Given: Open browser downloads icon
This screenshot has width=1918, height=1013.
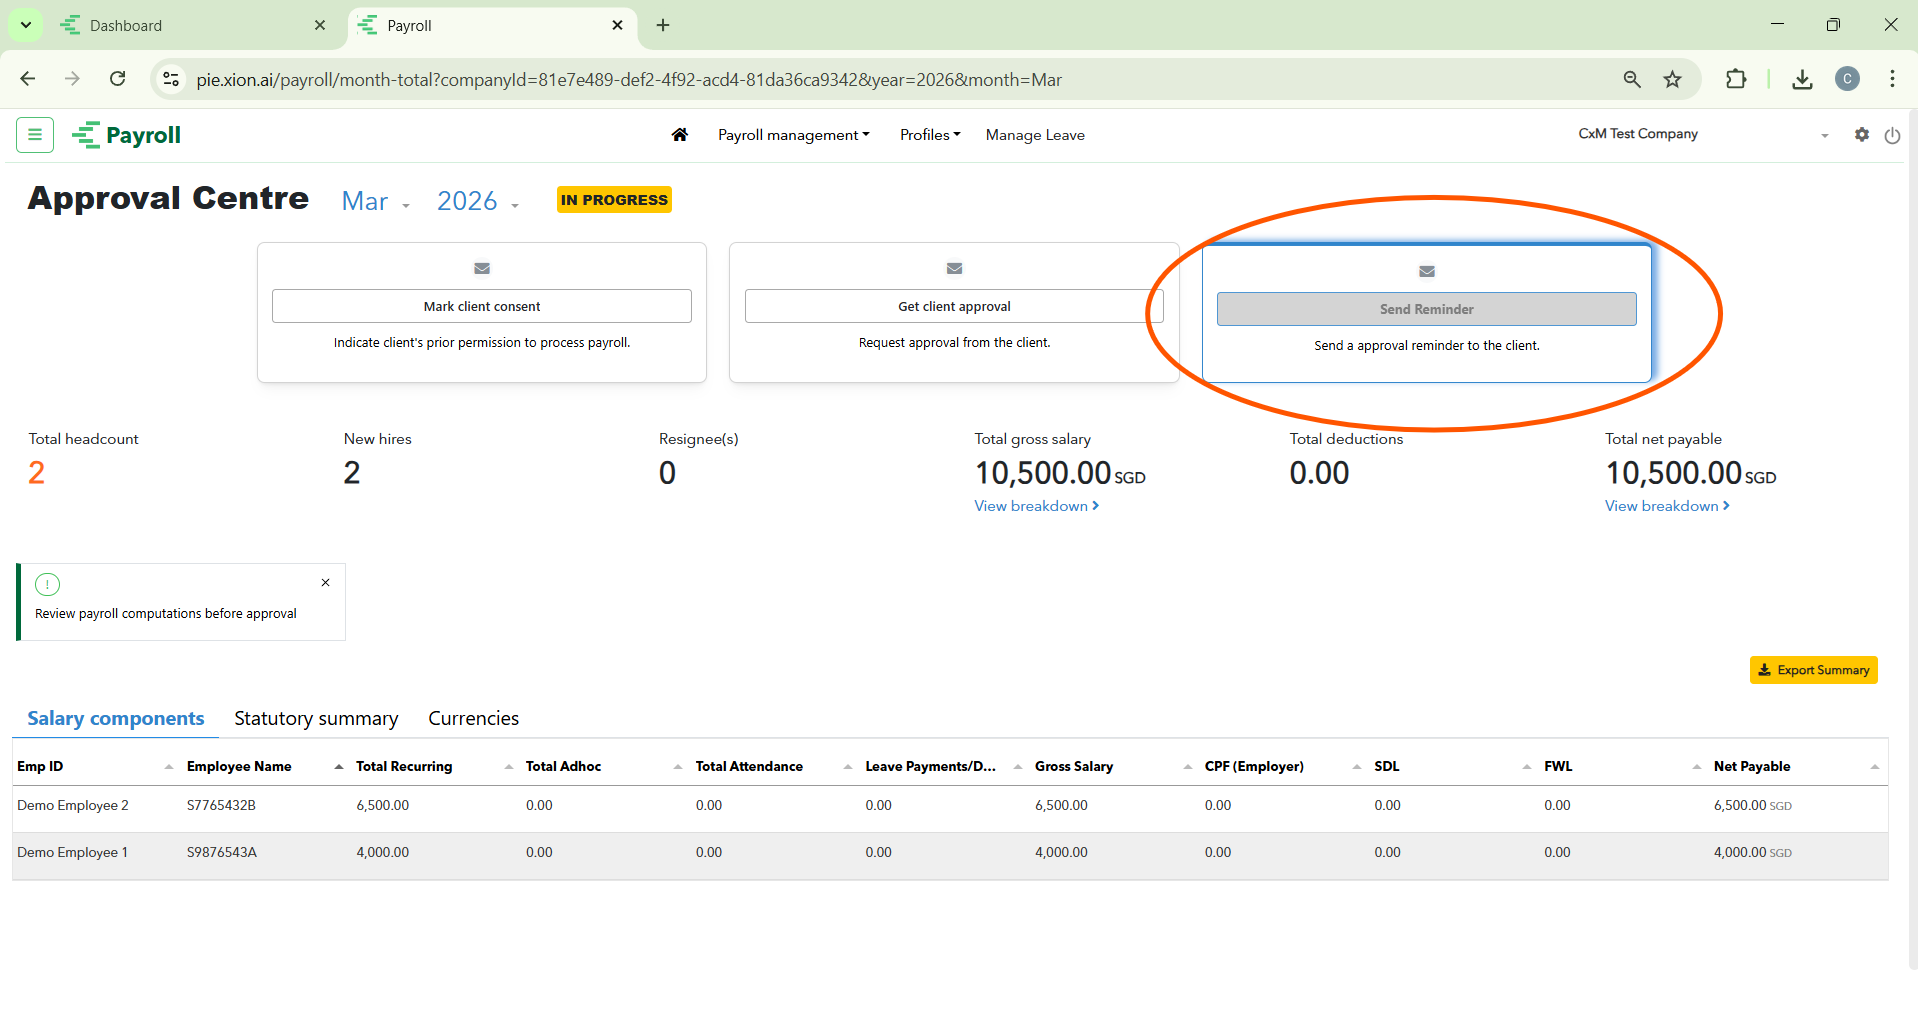Looking at the screenshot, I should click(x=1802, y=80).
